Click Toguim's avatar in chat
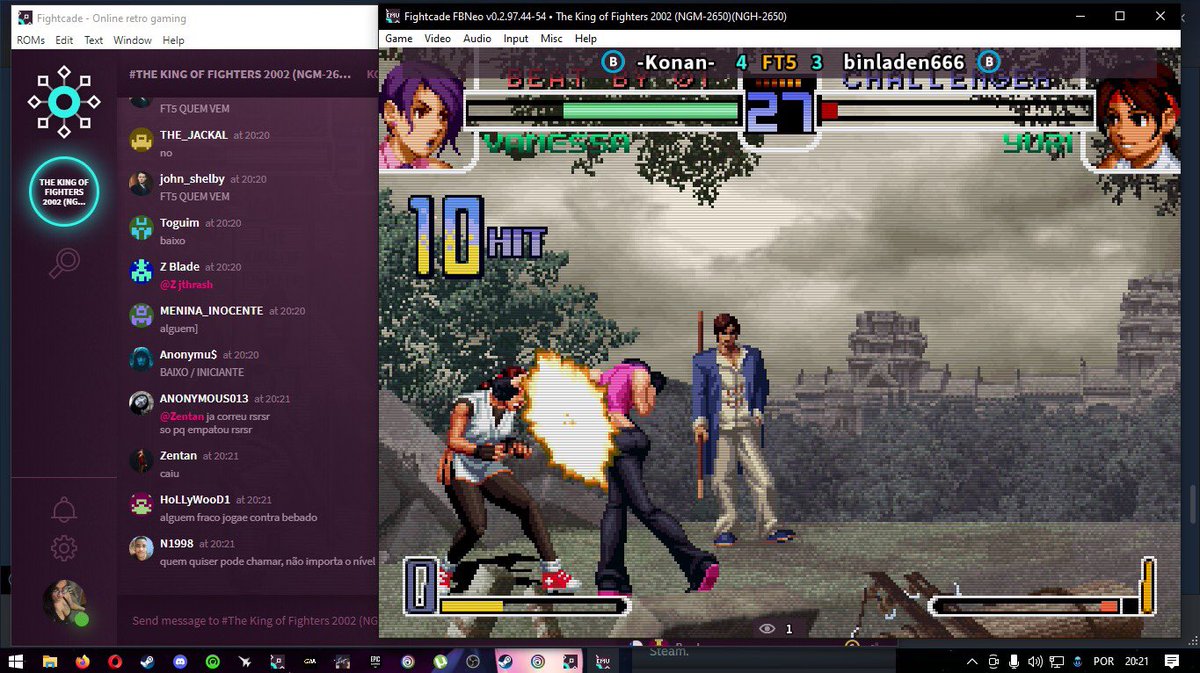Screen dimensions: 1200x673 141,228
